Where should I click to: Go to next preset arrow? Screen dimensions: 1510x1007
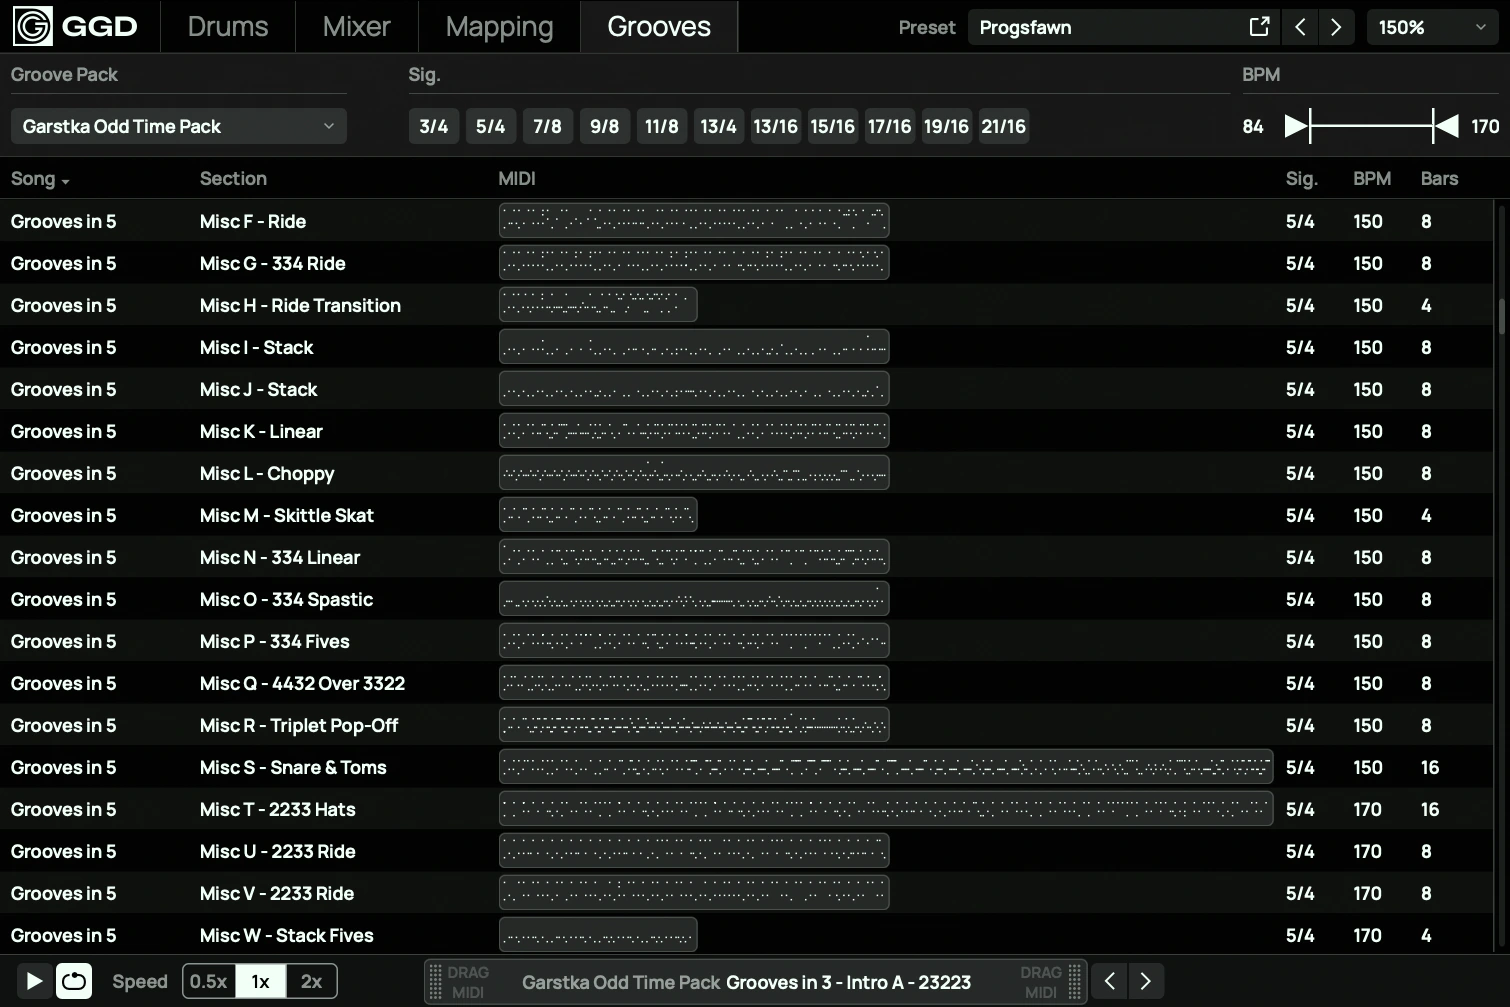point(1336,27)
